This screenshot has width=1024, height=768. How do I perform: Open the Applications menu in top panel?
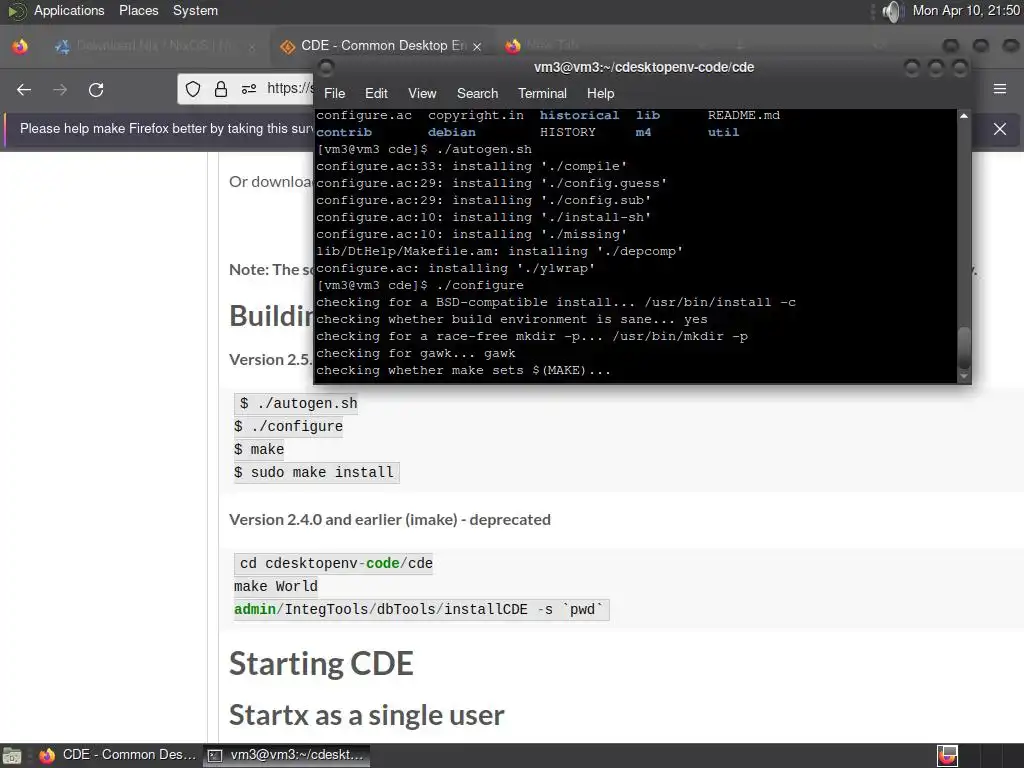[69, 10]
